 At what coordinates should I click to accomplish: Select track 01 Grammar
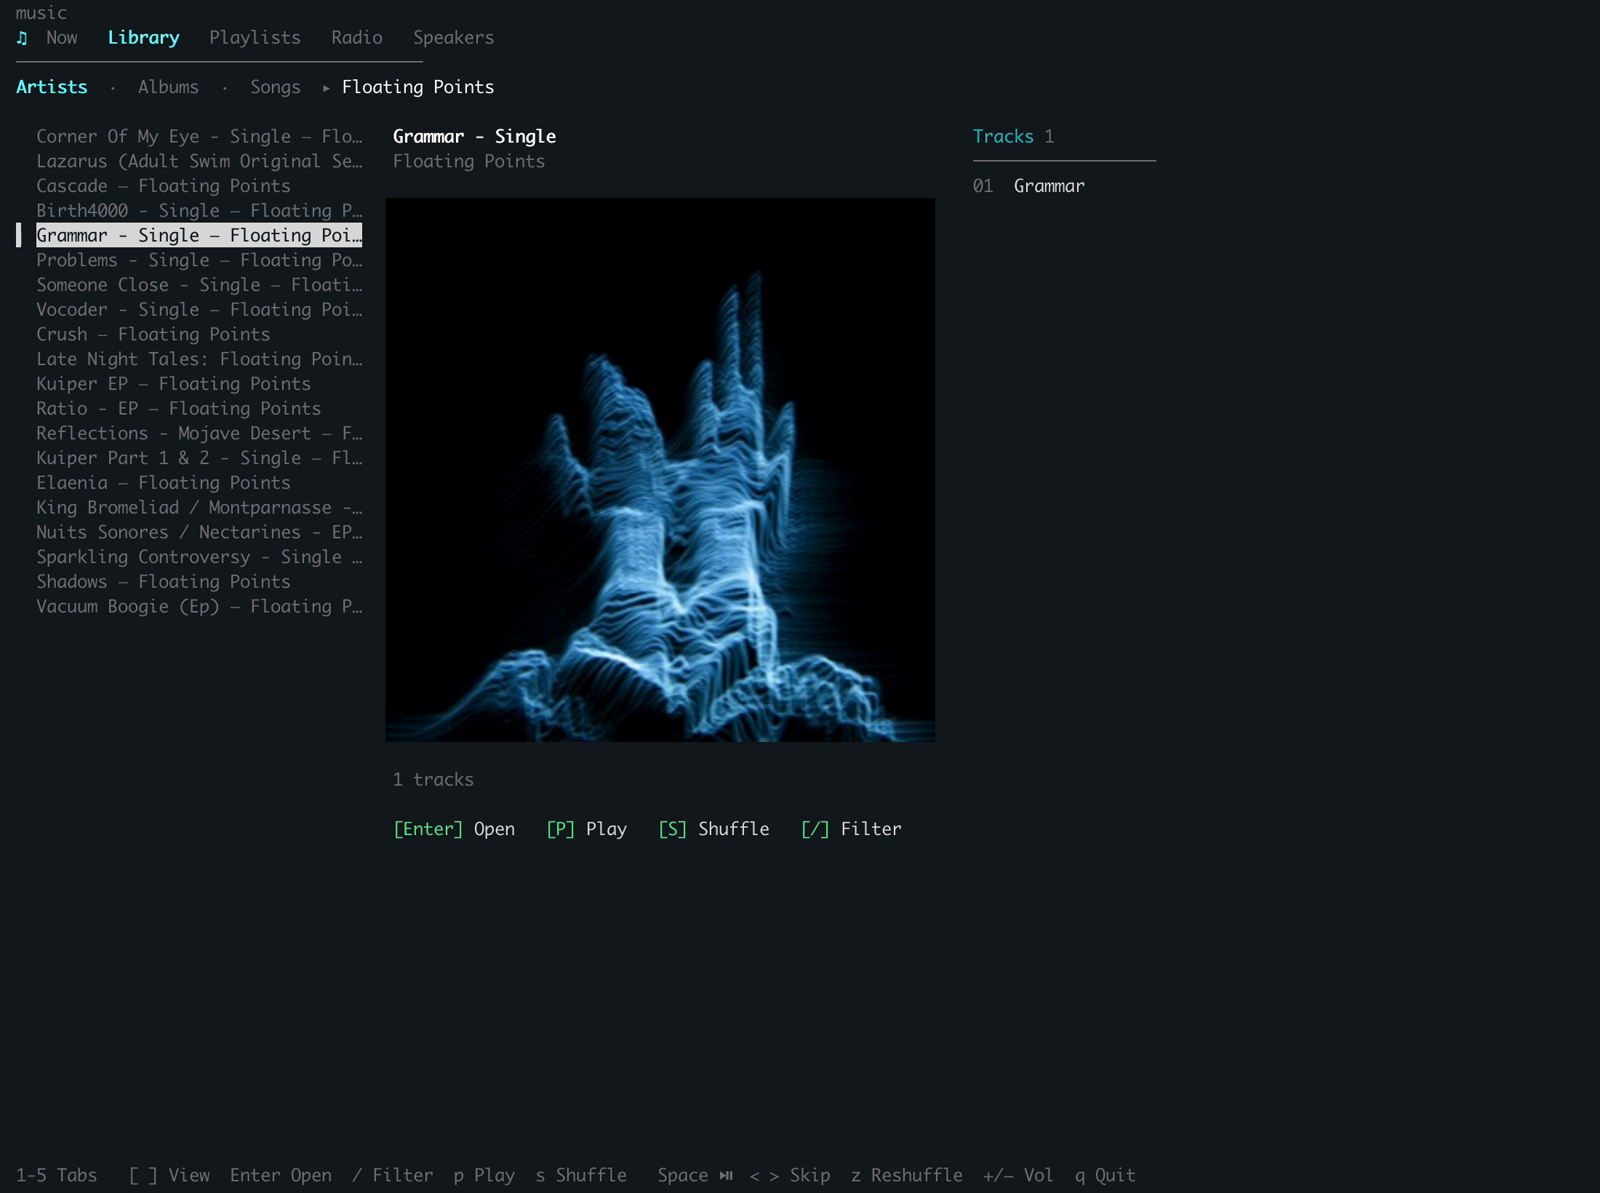click(x=1029, y=186)
